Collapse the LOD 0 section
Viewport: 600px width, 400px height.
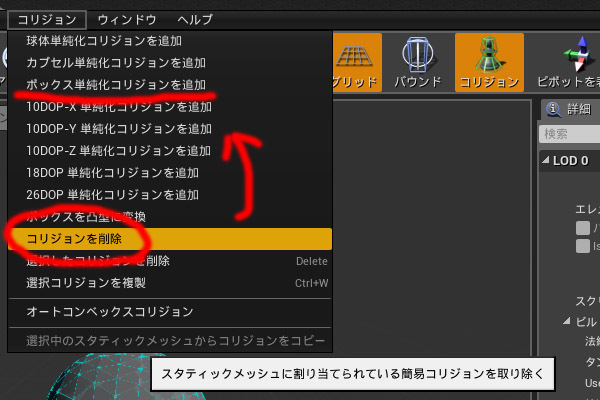(x=546, y=160)
